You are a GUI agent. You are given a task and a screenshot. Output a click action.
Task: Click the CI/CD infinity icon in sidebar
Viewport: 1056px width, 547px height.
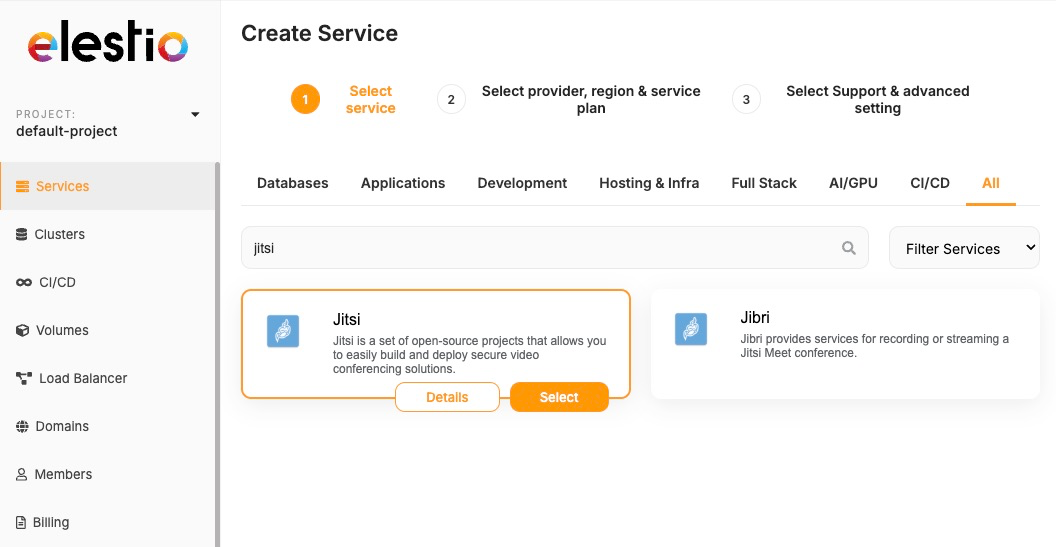(x=24, y=282)
